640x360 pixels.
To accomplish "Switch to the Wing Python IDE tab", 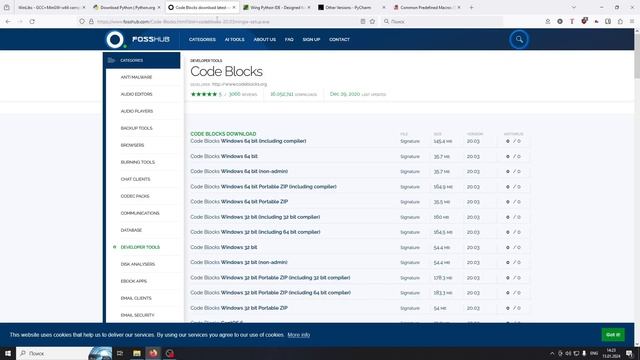I will click(x=276, y=7).
